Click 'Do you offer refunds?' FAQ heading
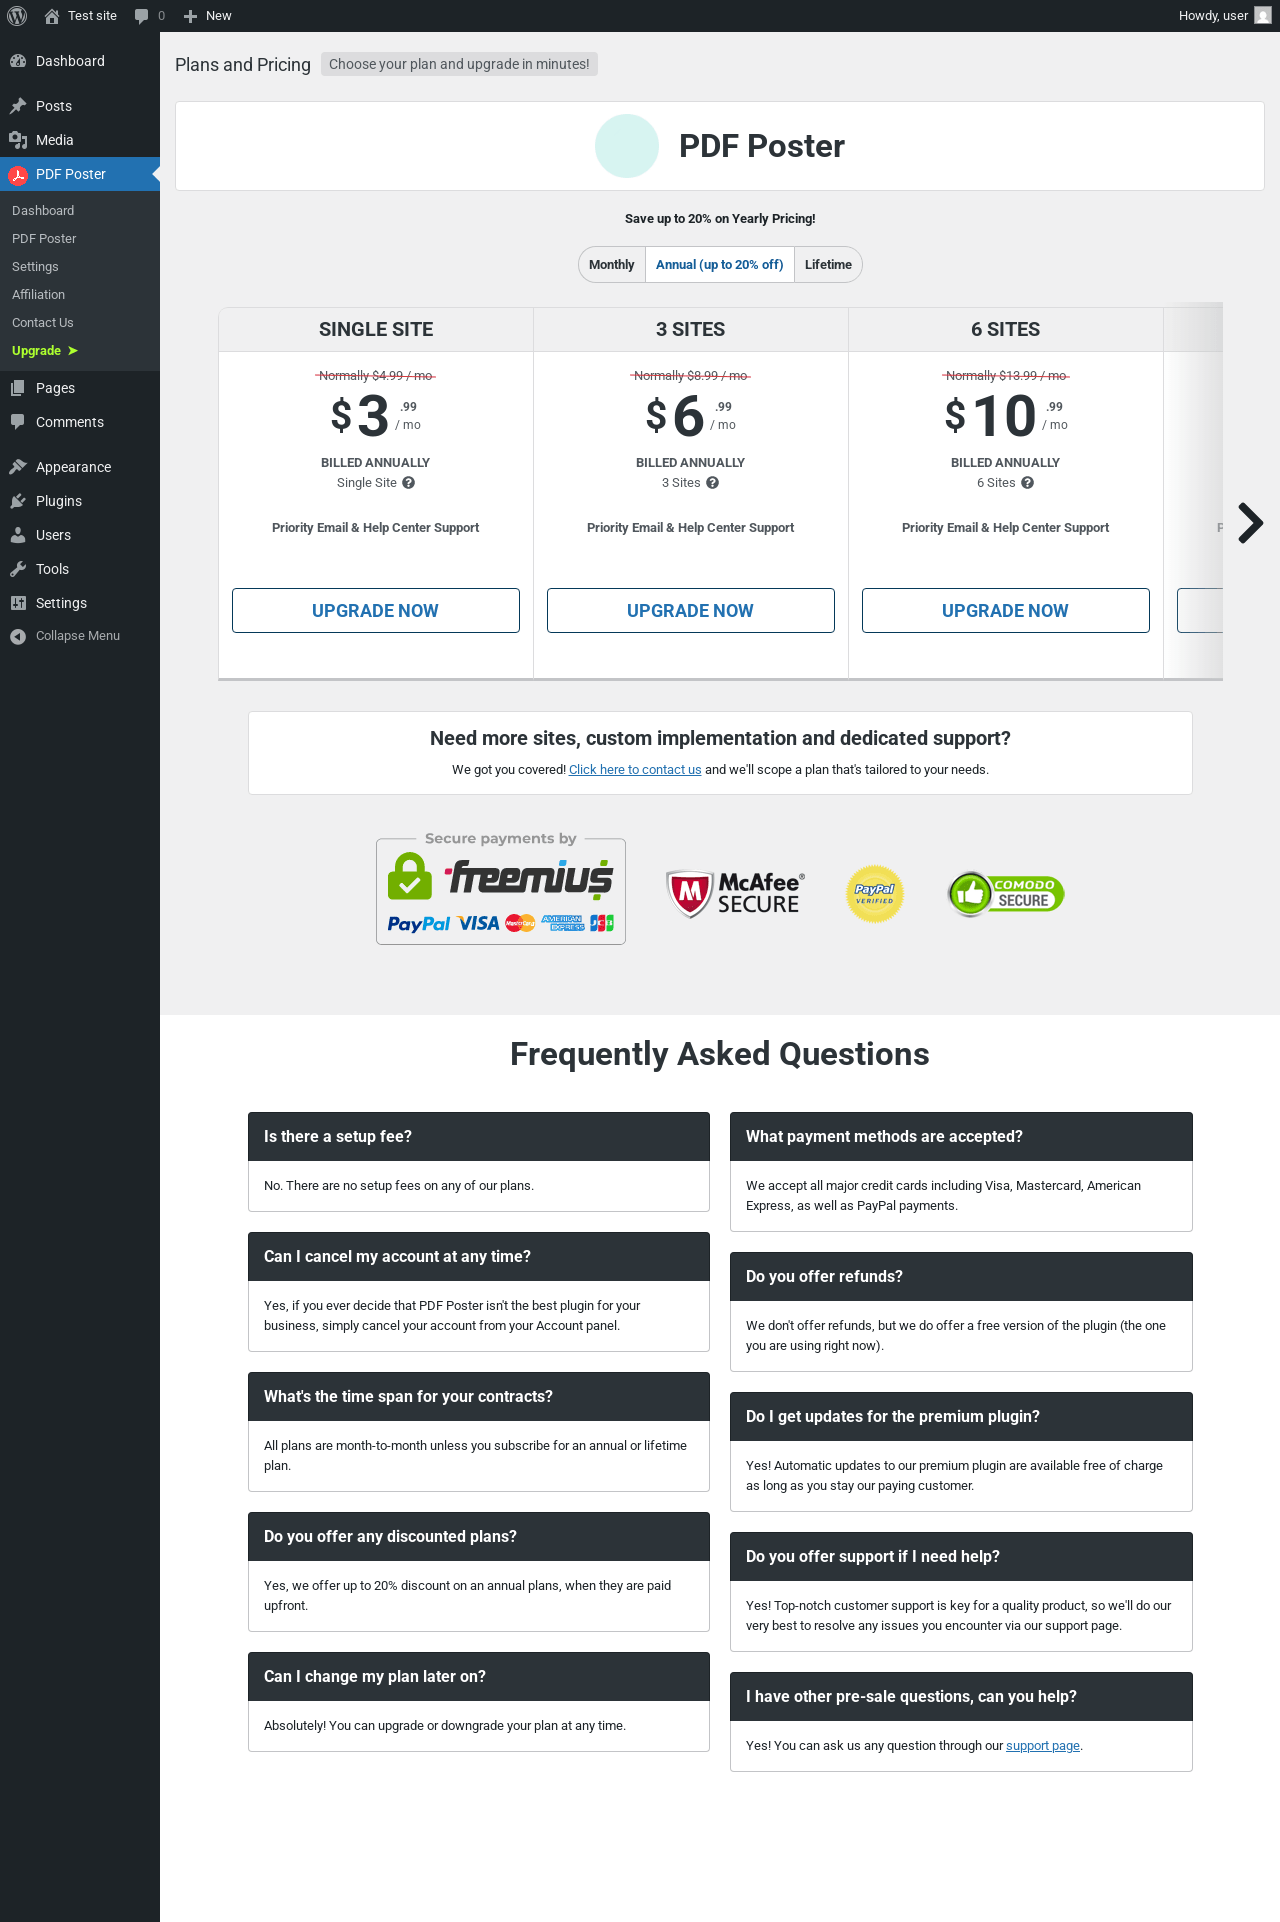The height and width of the screenshot is (1922, 1280). (x=961, y=1277)
